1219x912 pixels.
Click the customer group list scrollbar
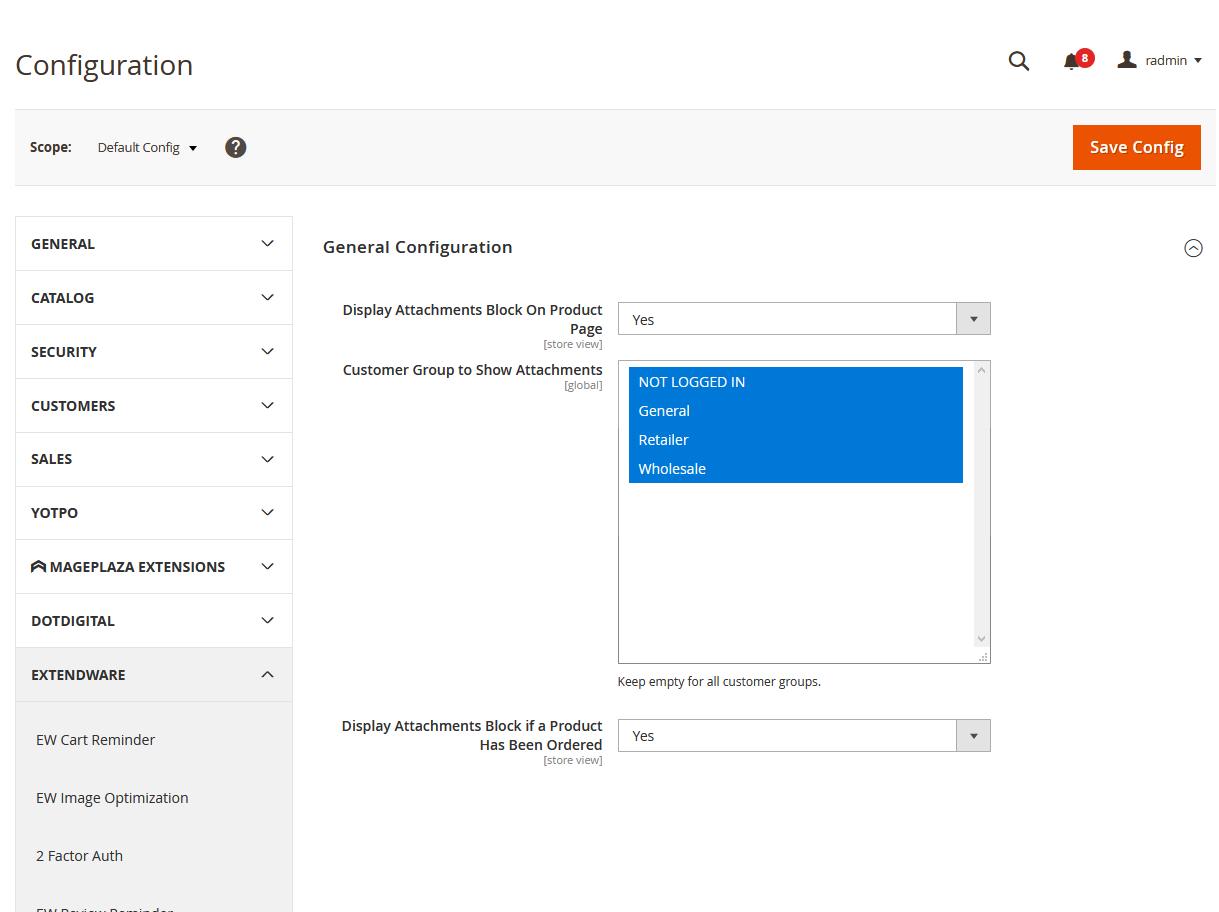click(981, 505)
